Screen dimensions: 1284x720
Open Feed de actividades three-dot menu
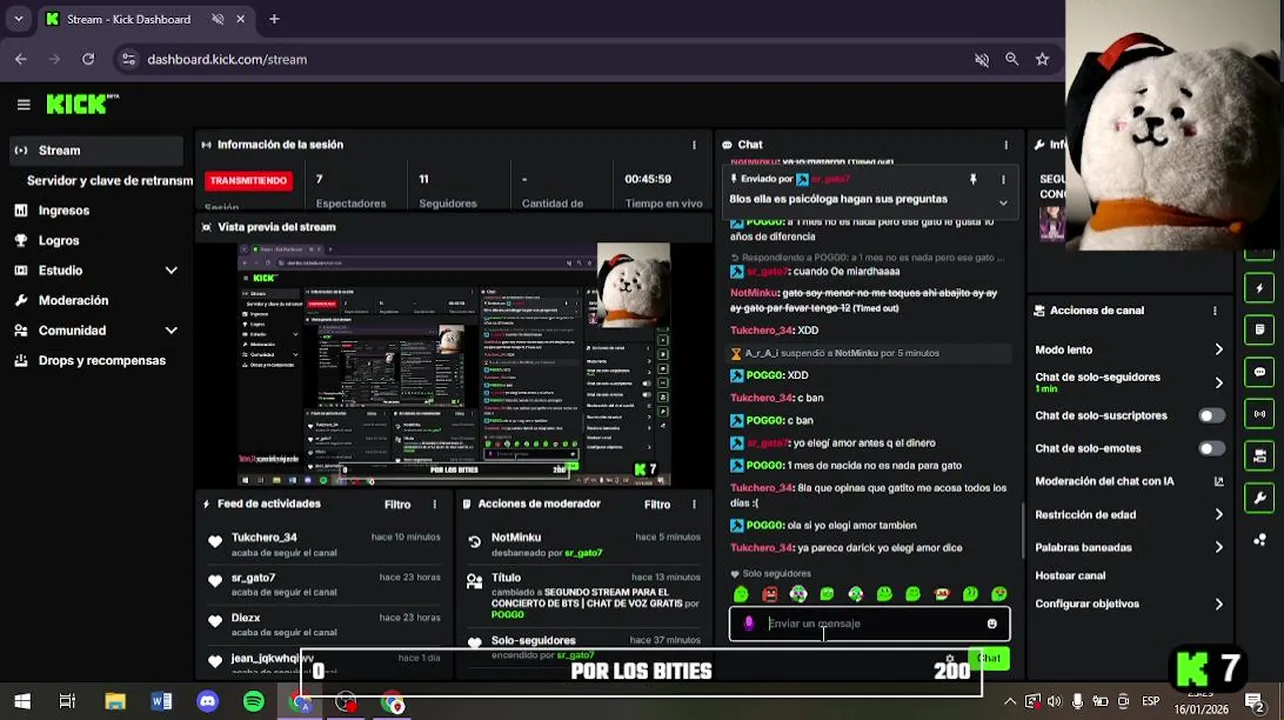(434, 504)
